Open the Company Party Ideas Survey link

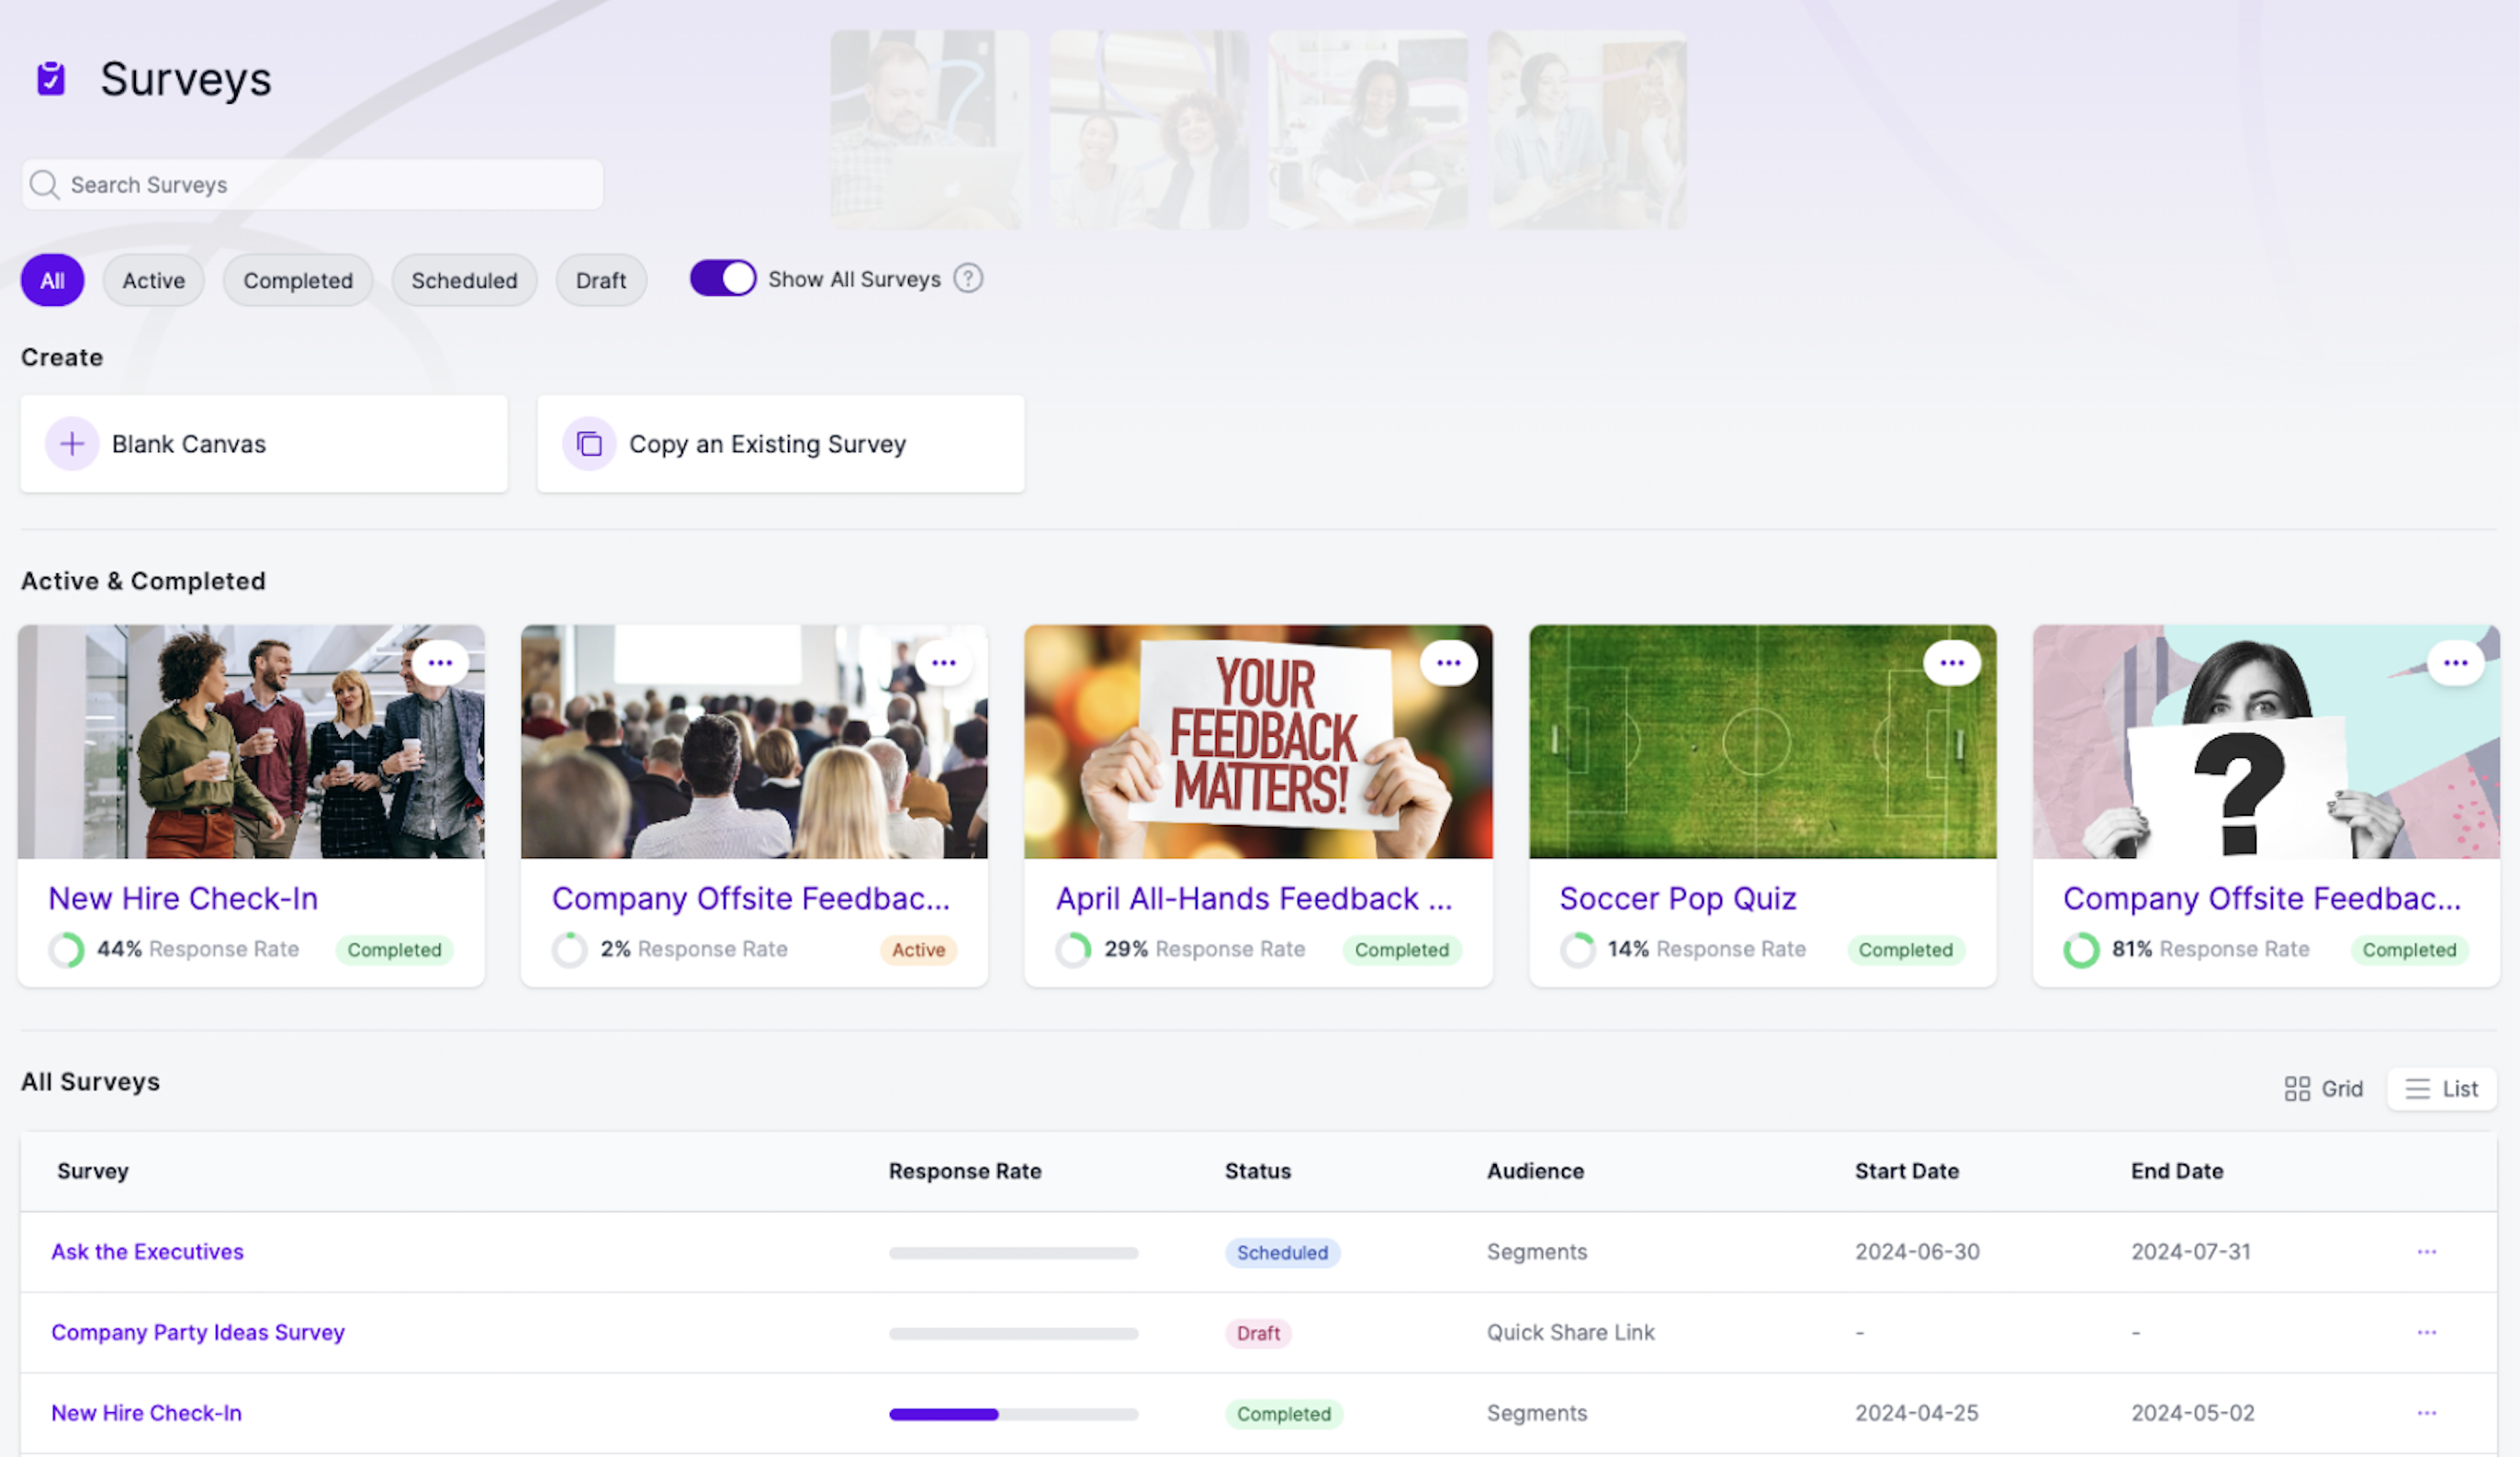point(198,1333)
